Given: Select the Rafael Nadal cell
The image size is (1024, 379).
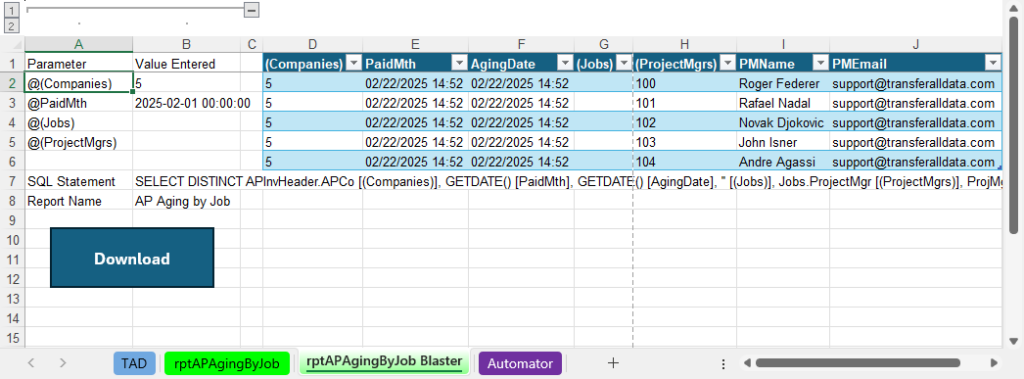Looking at the screenshot, I should click(x=783, y=103).
